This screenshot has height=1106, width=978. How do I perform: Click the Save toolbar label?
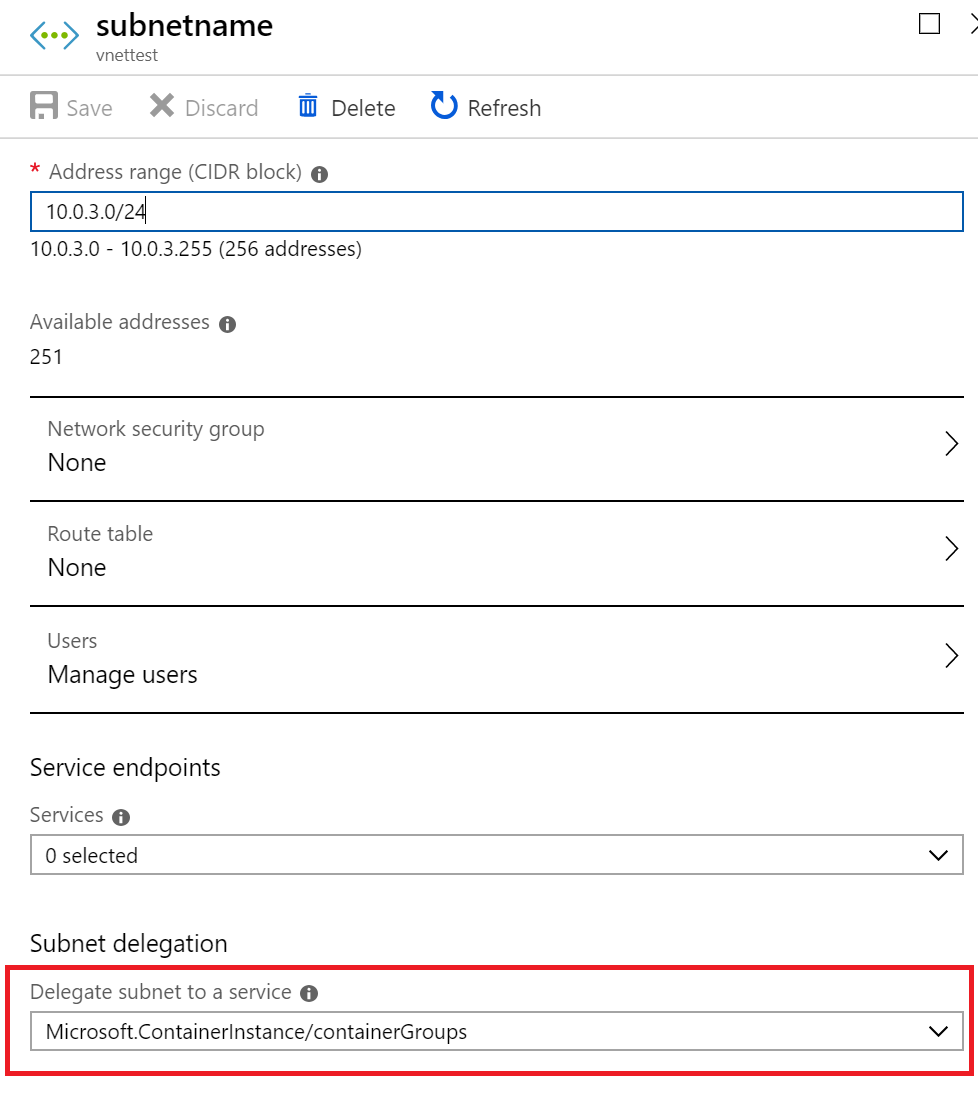(x=90, y=108)
